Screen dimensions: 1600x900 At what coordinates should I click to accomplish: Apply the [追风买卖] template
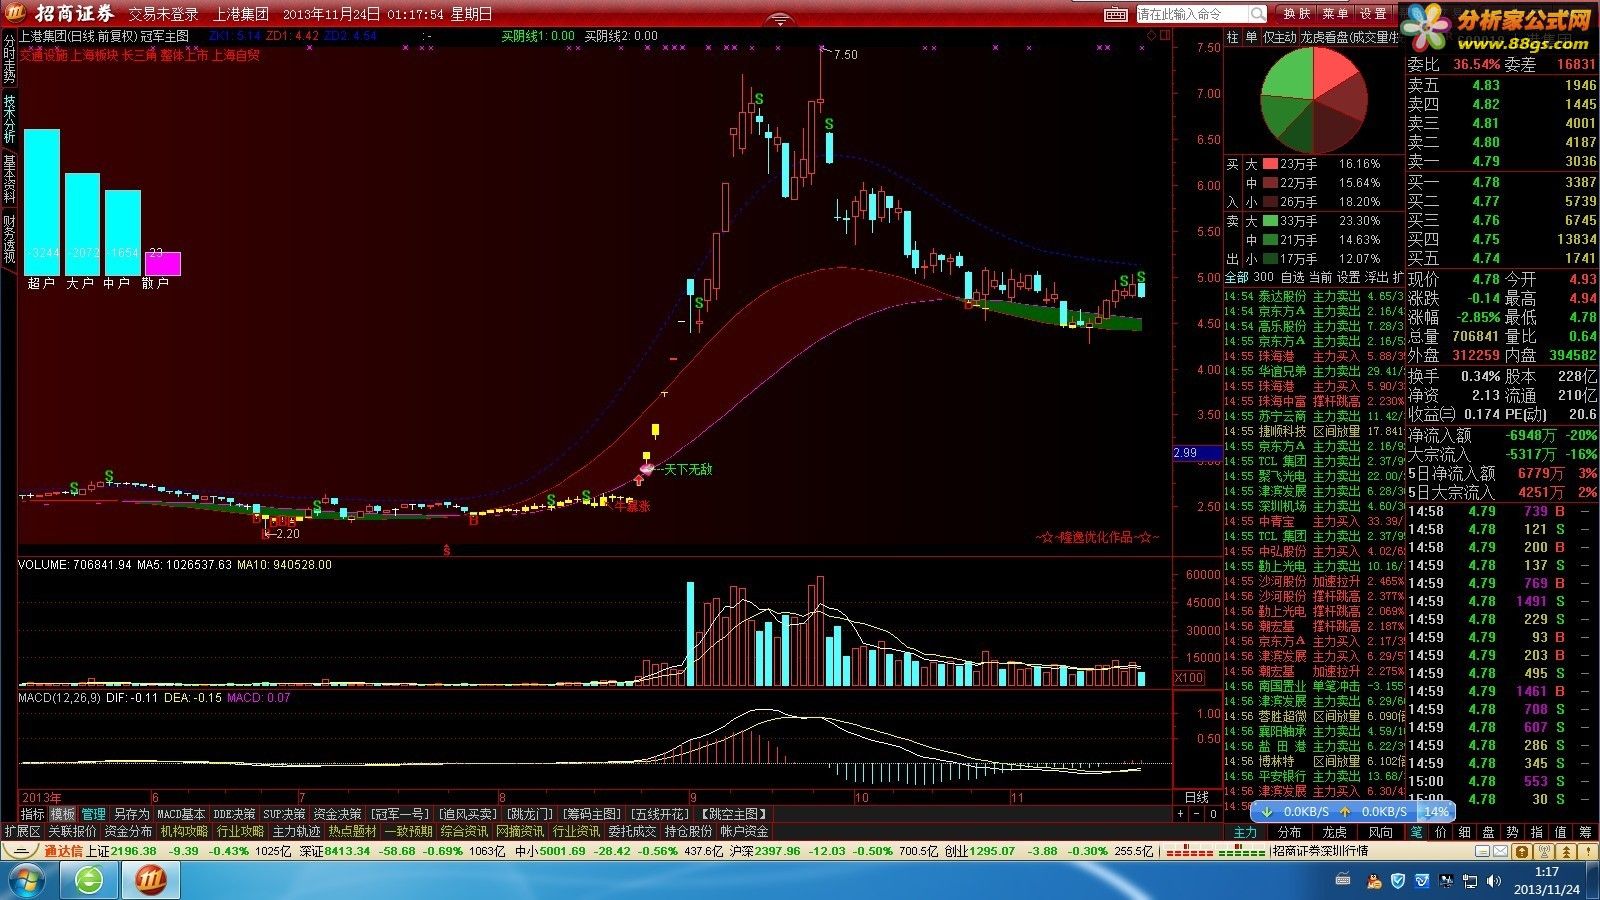[468, 815]
